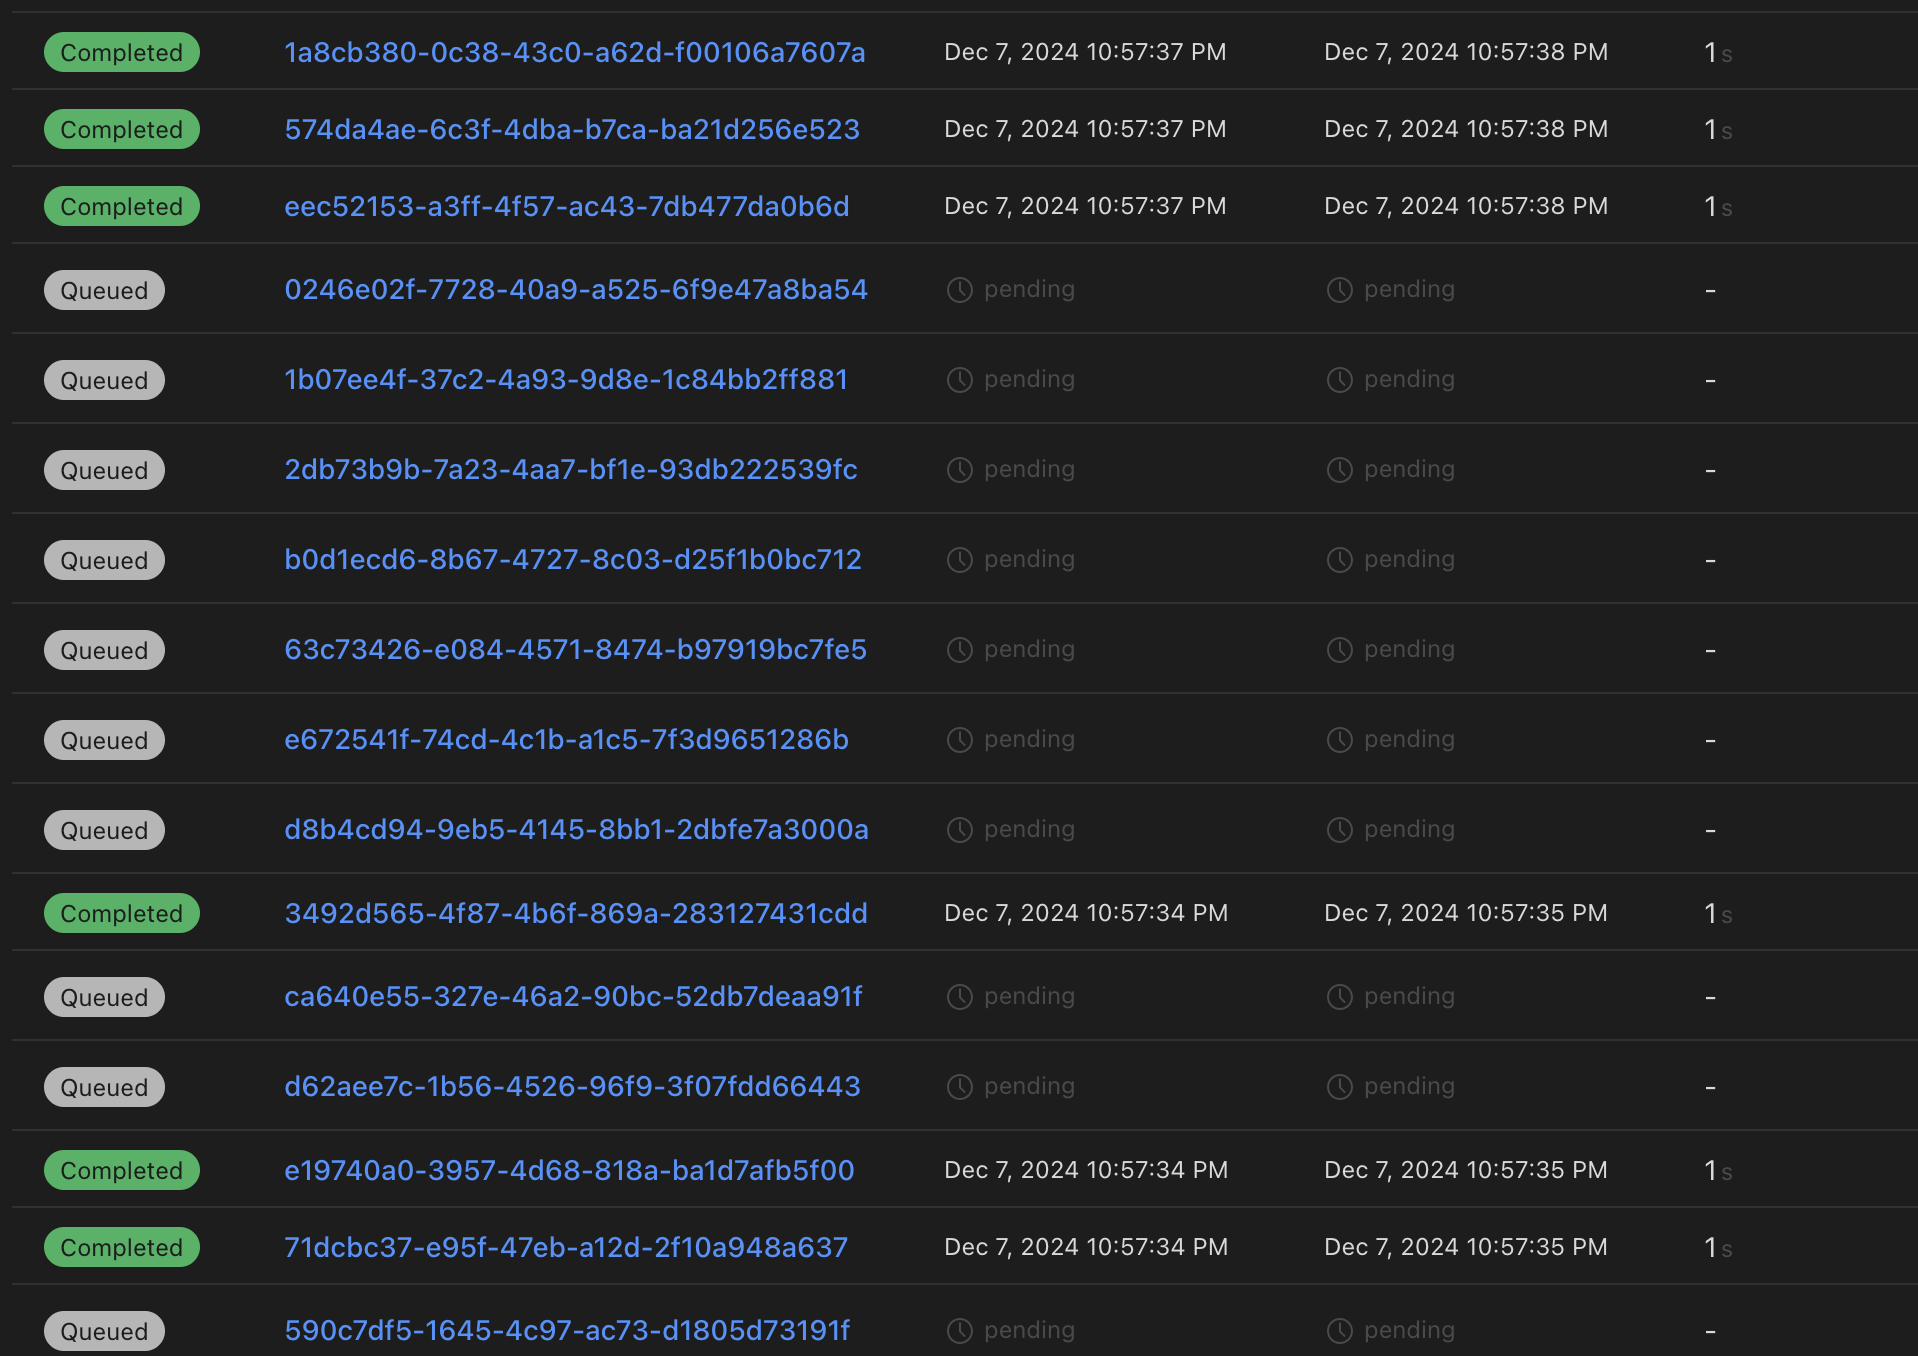Viewport: 1918px width, 1356px height.
Task: Select job link 71dcbc37-e95f-47eb-a12d-2f10a948a637
Action: pos(566,1247)
